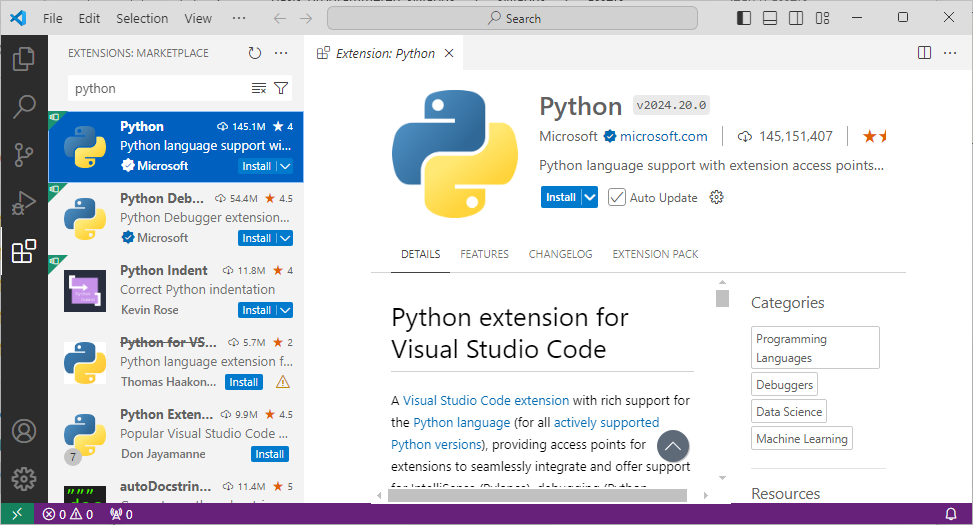Screen dimensions: 973x525
Task: Switch to the DETAILS tab
Action: [421, 254]
